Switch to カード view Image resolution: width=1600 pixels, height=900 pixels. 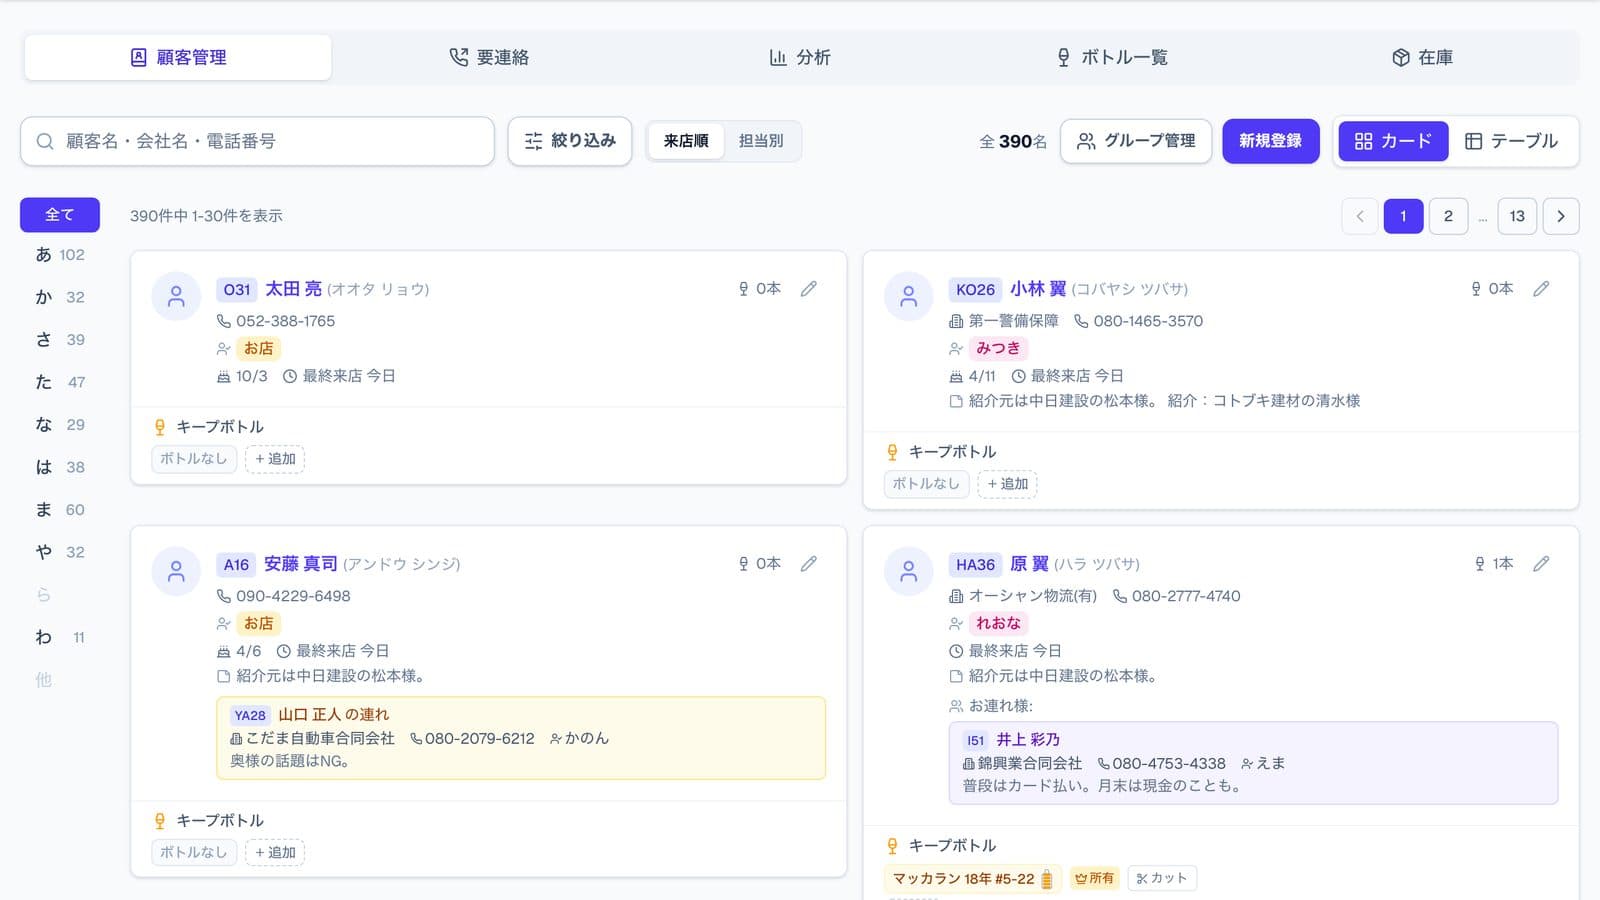click(1393, 141)
